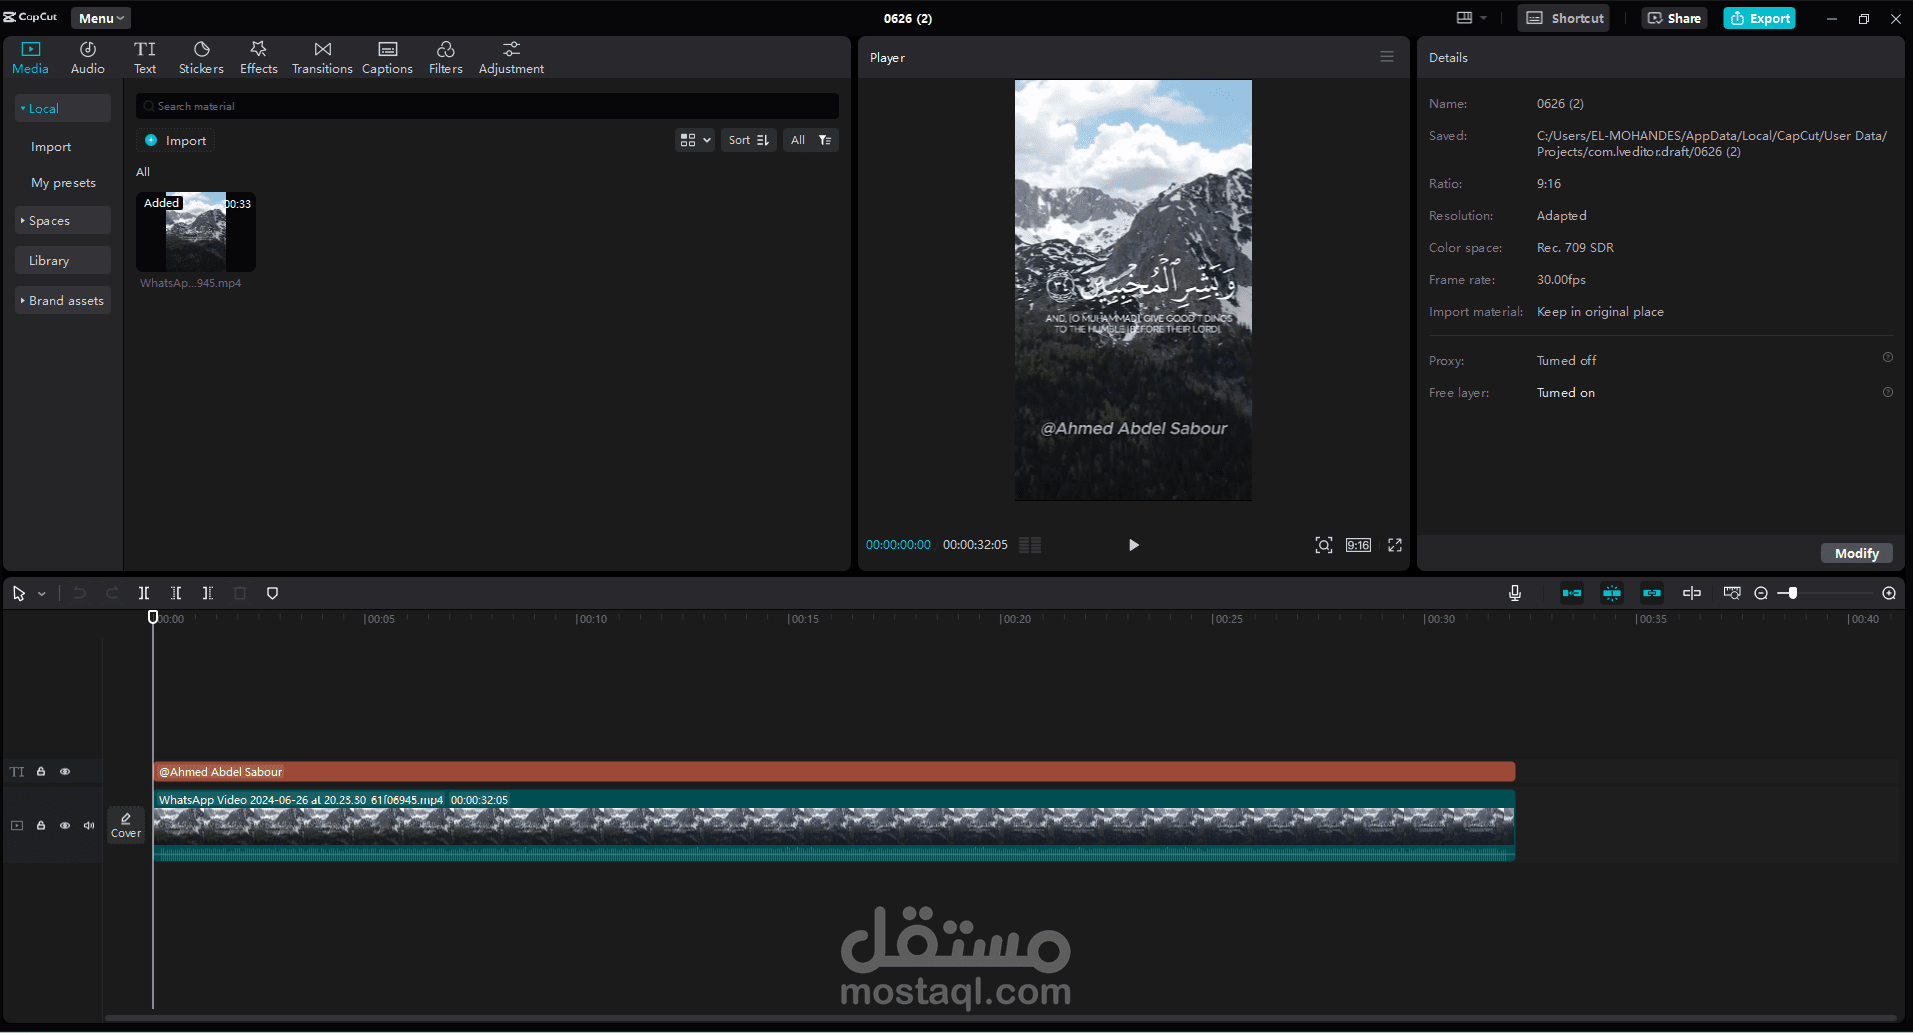Open the preview axis tool icon
The width and height of the screenshot is (1913, 1033).
coord(1692,593)
